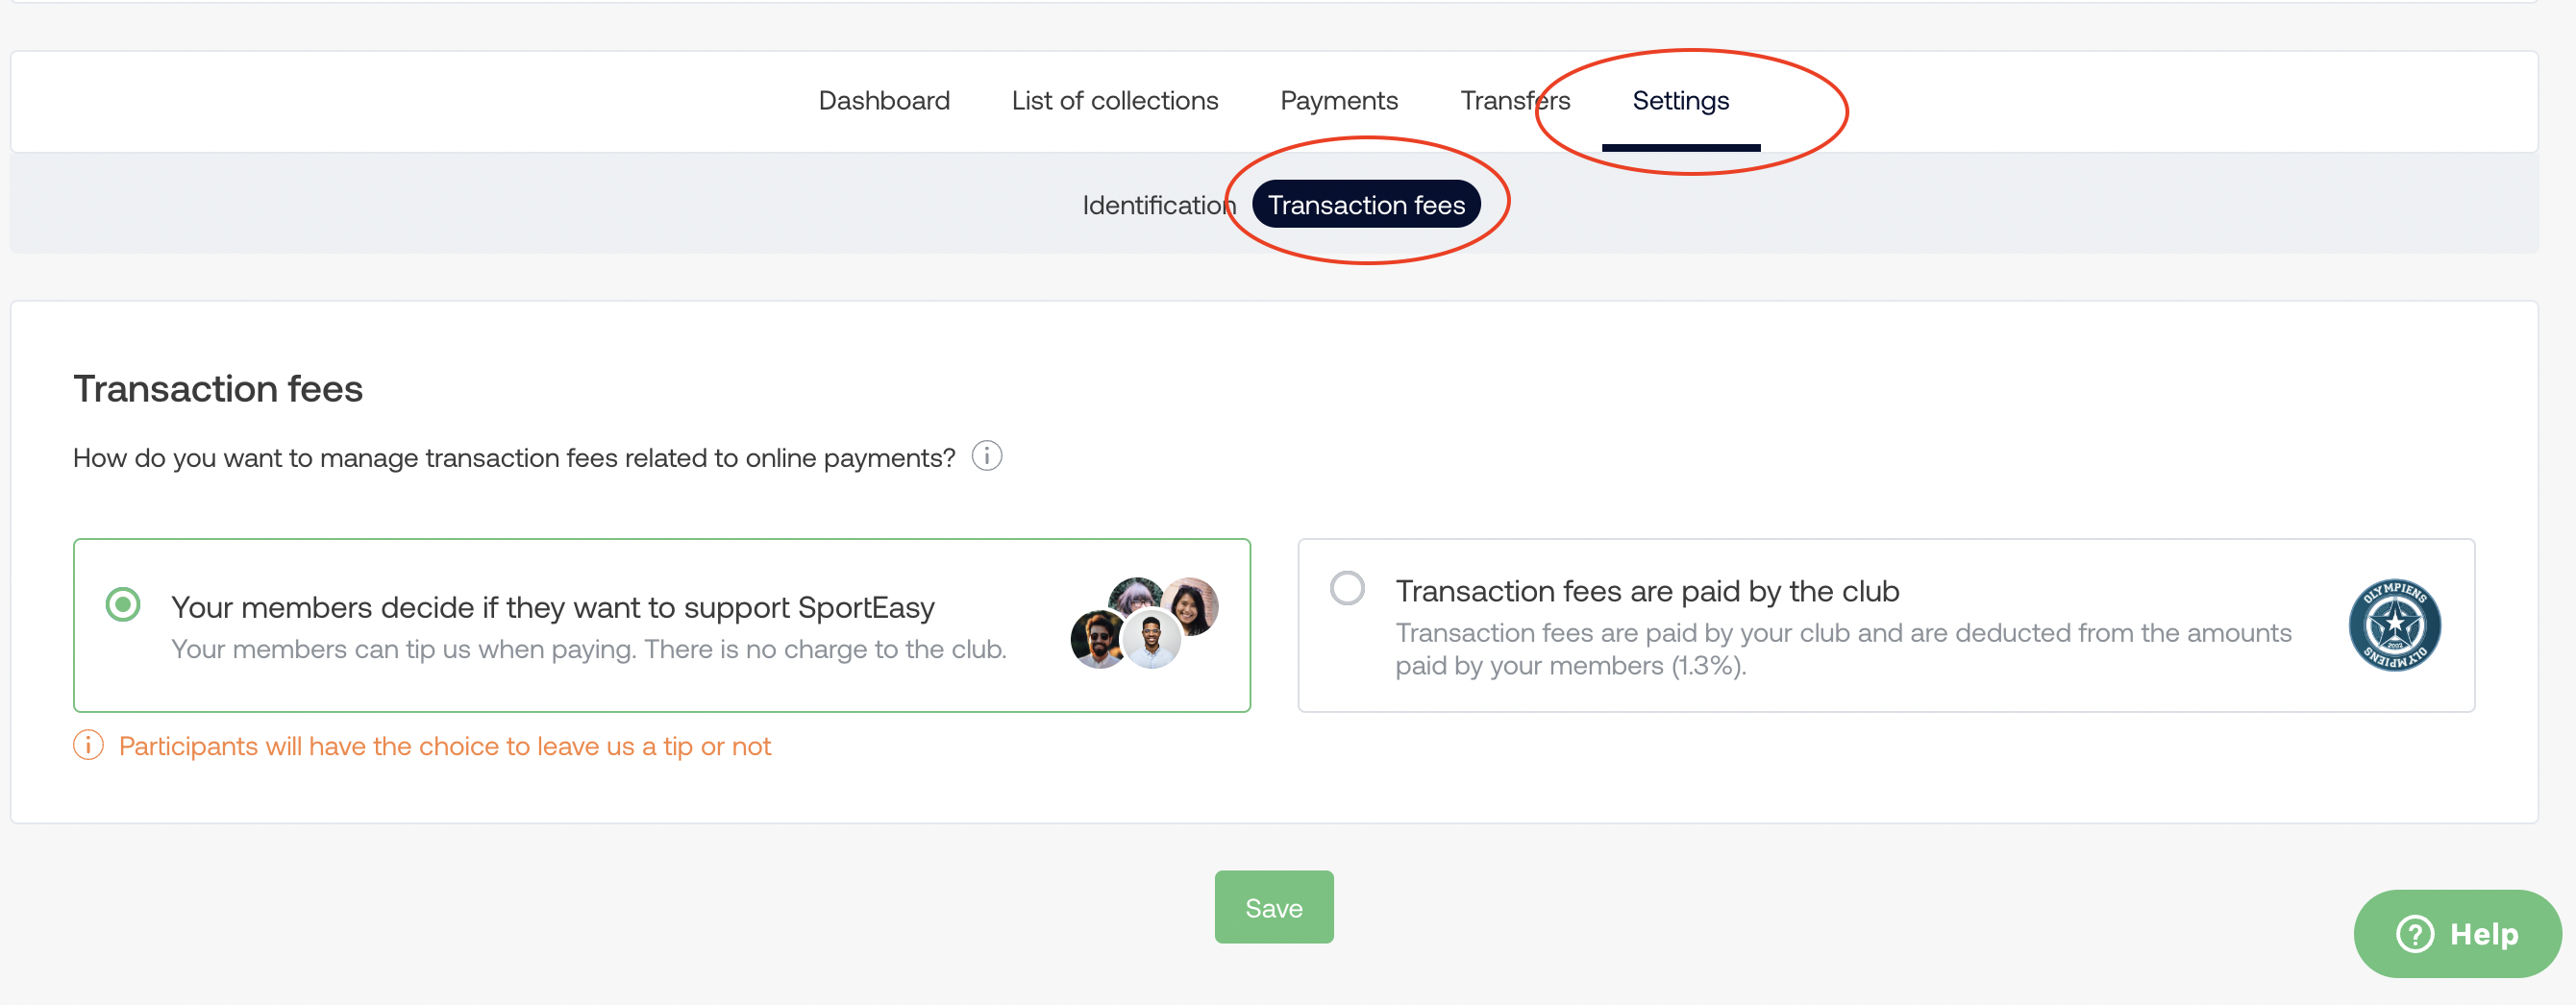Select the paid by the club radio button
This screenshot has width=2576, height=1005.
[x=1346, y=588]
